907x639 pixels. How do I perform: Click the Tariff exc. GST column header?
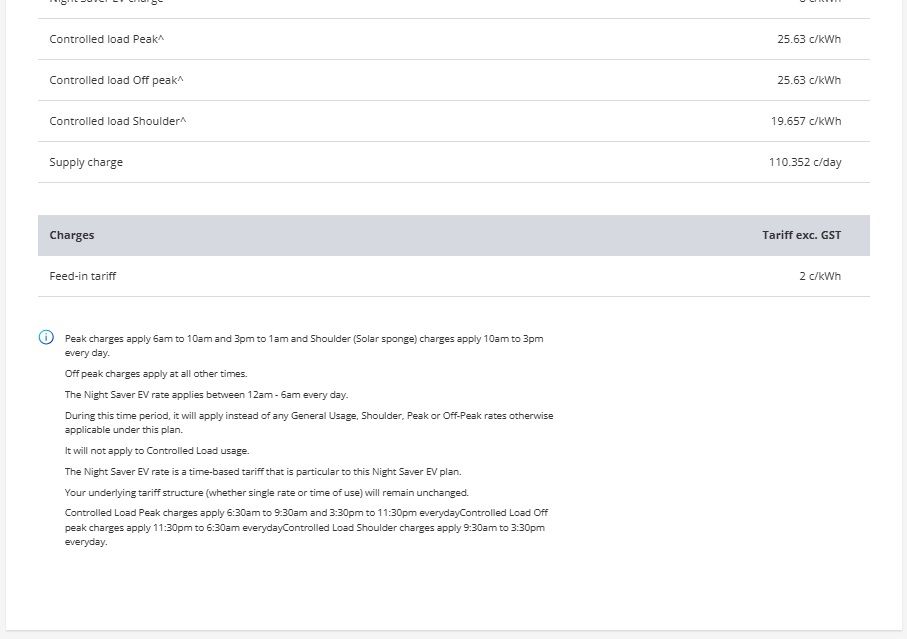pos(801,236)
